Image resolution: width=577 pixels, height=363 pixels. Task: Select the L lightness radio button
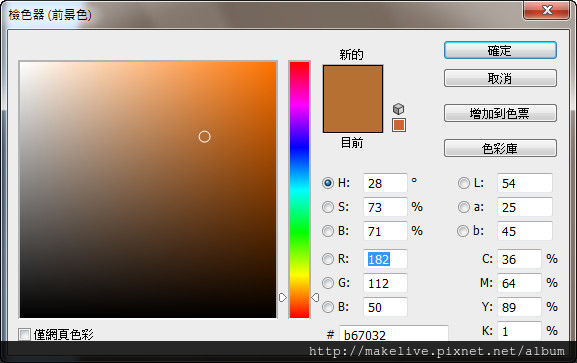[463, 183]
